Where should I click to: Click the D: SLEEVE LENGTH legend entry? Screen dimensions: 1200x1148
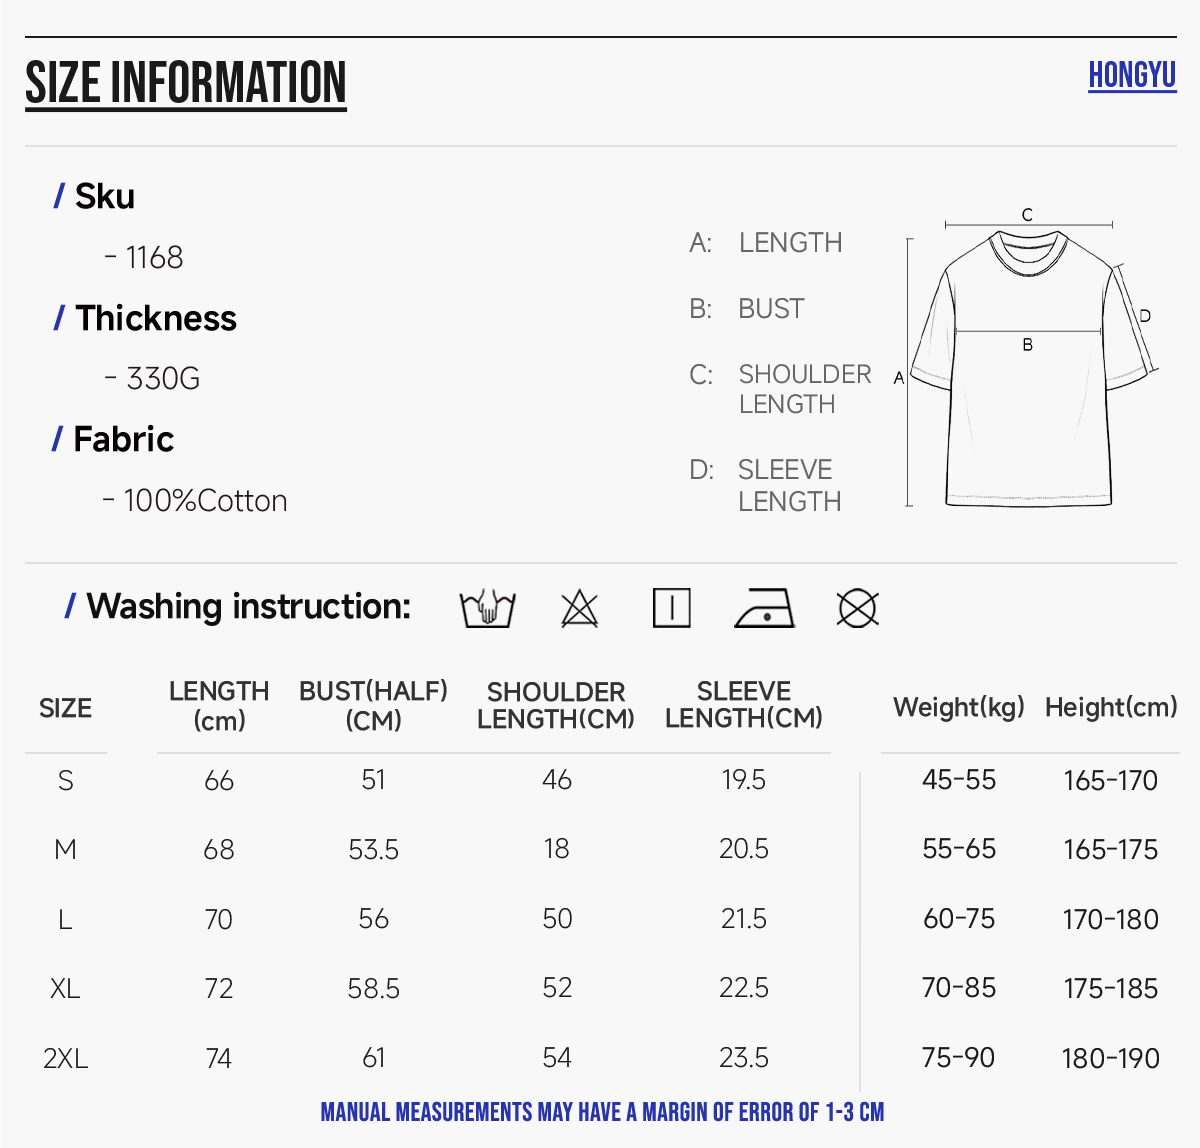point(766,485)
